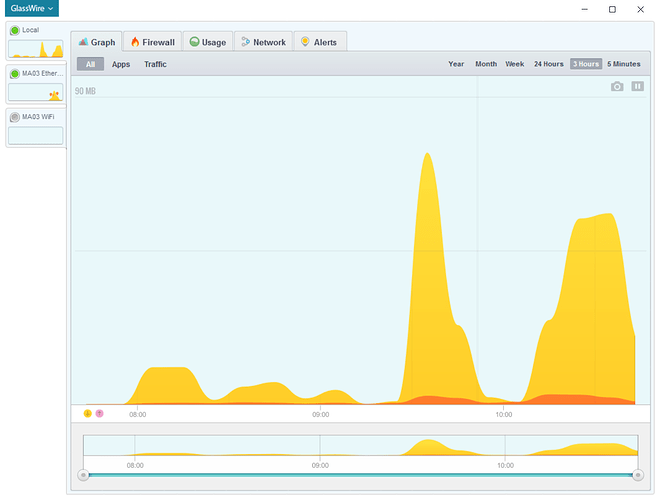660x500 pixels.
Task: Click the left timeline slider handle
Action: (x=84, y=475)
